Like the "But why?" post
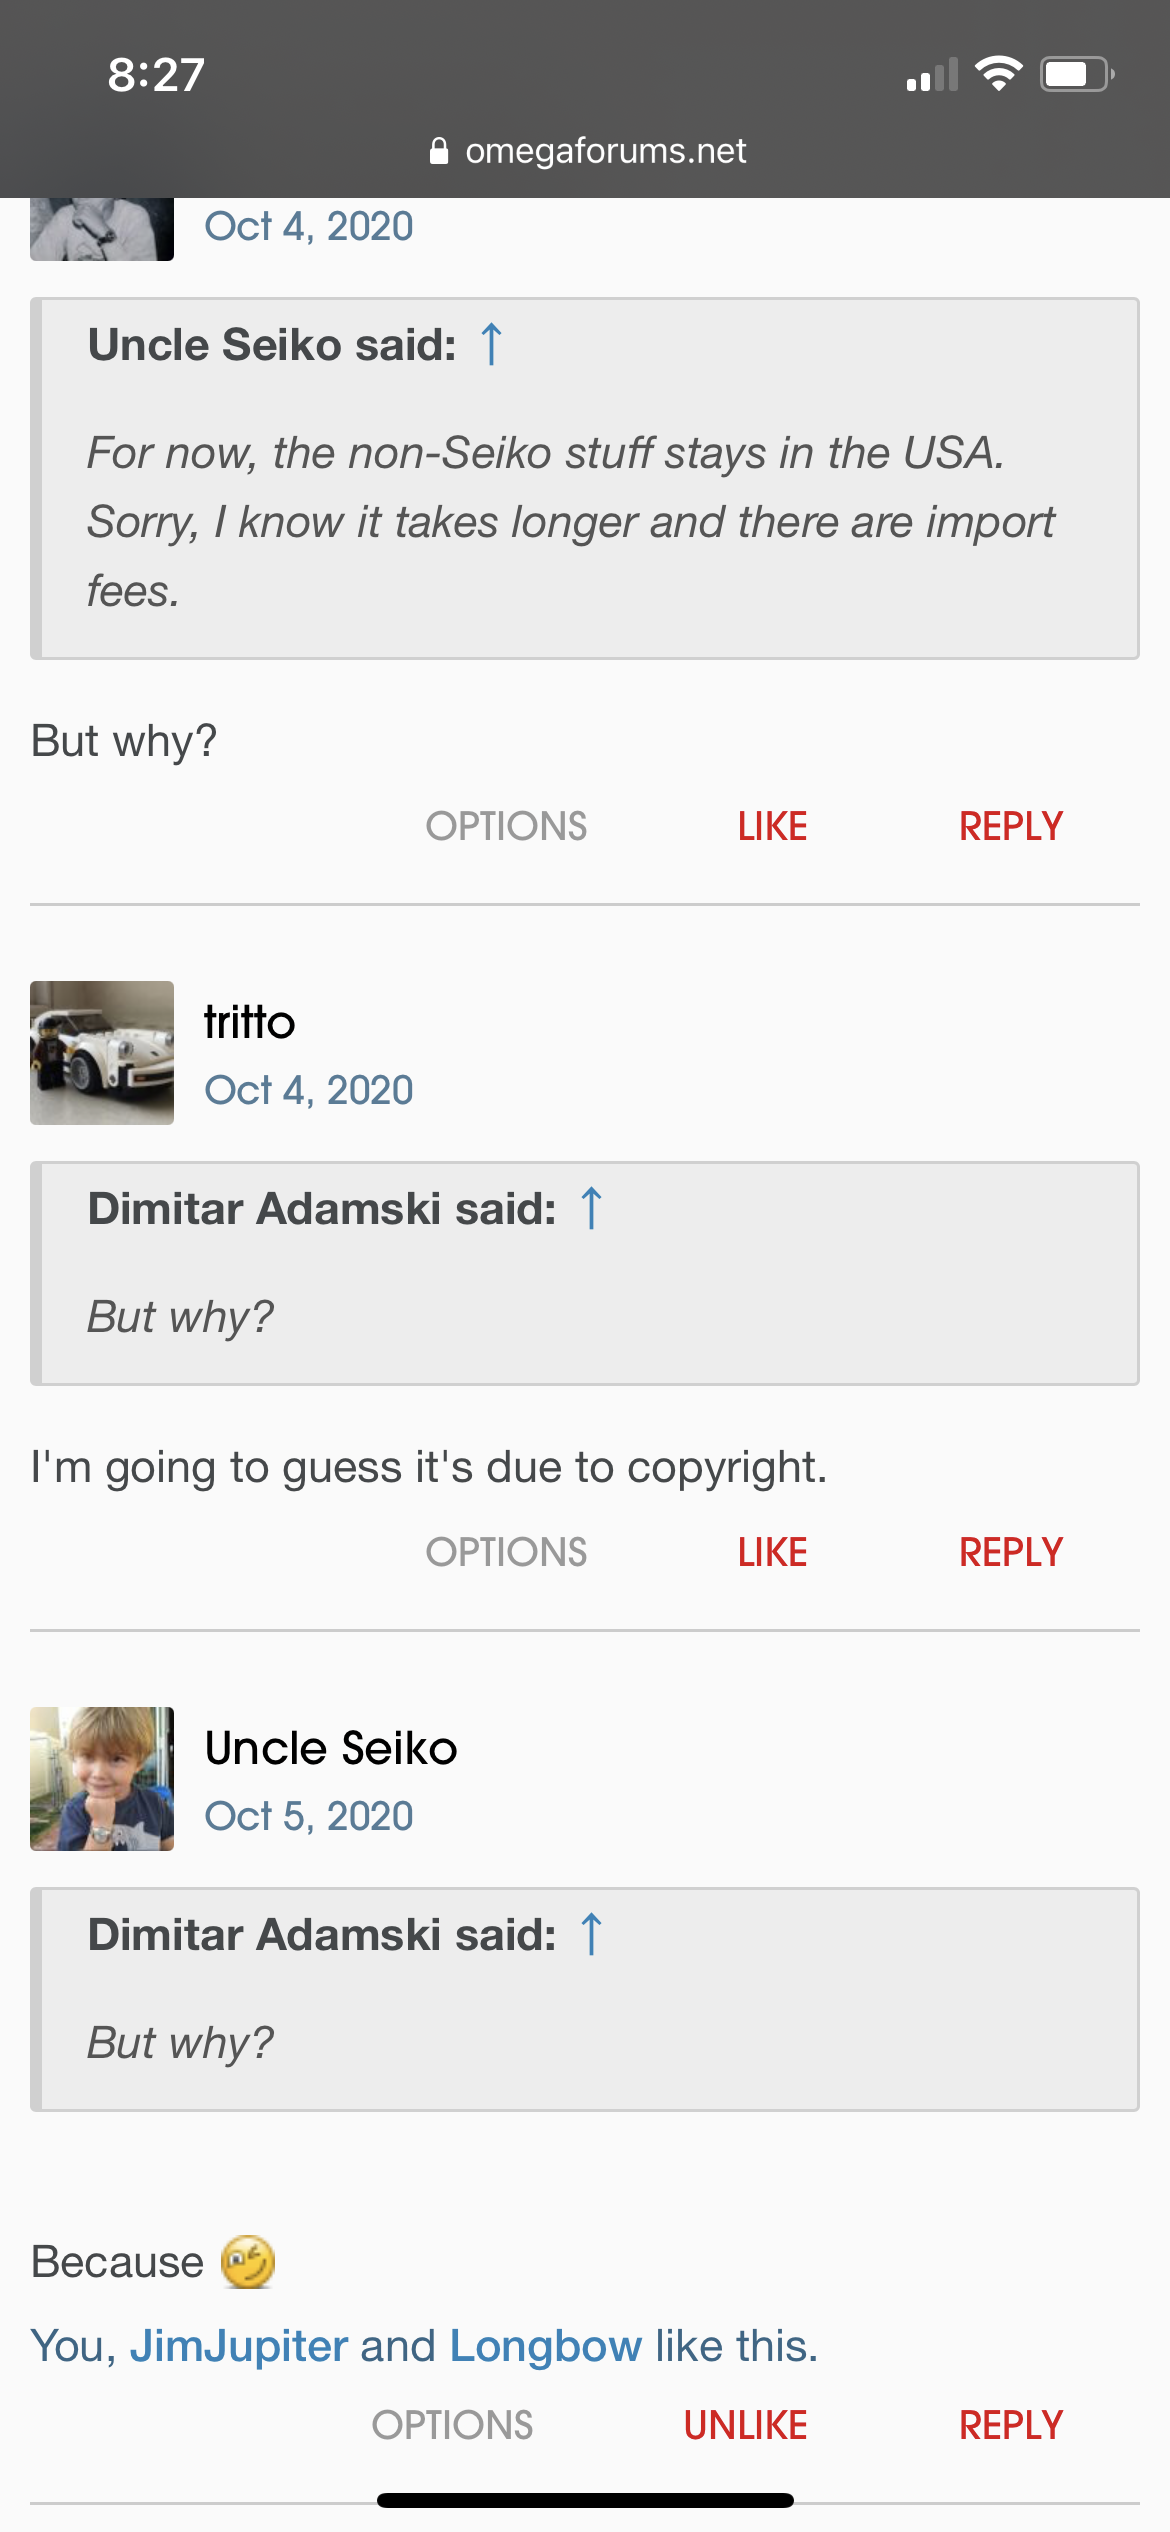 pyautogui.click(x=772, y=827)
